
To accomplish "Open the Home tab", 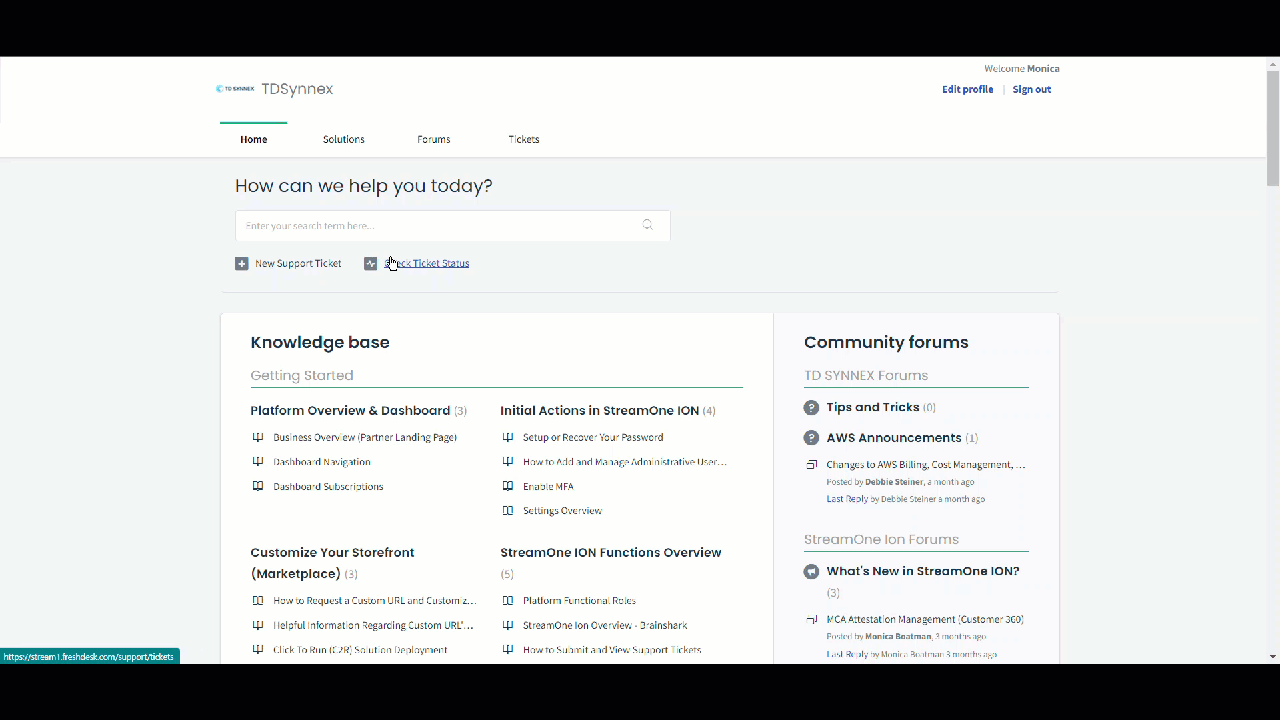I will [x=254, y=139].
